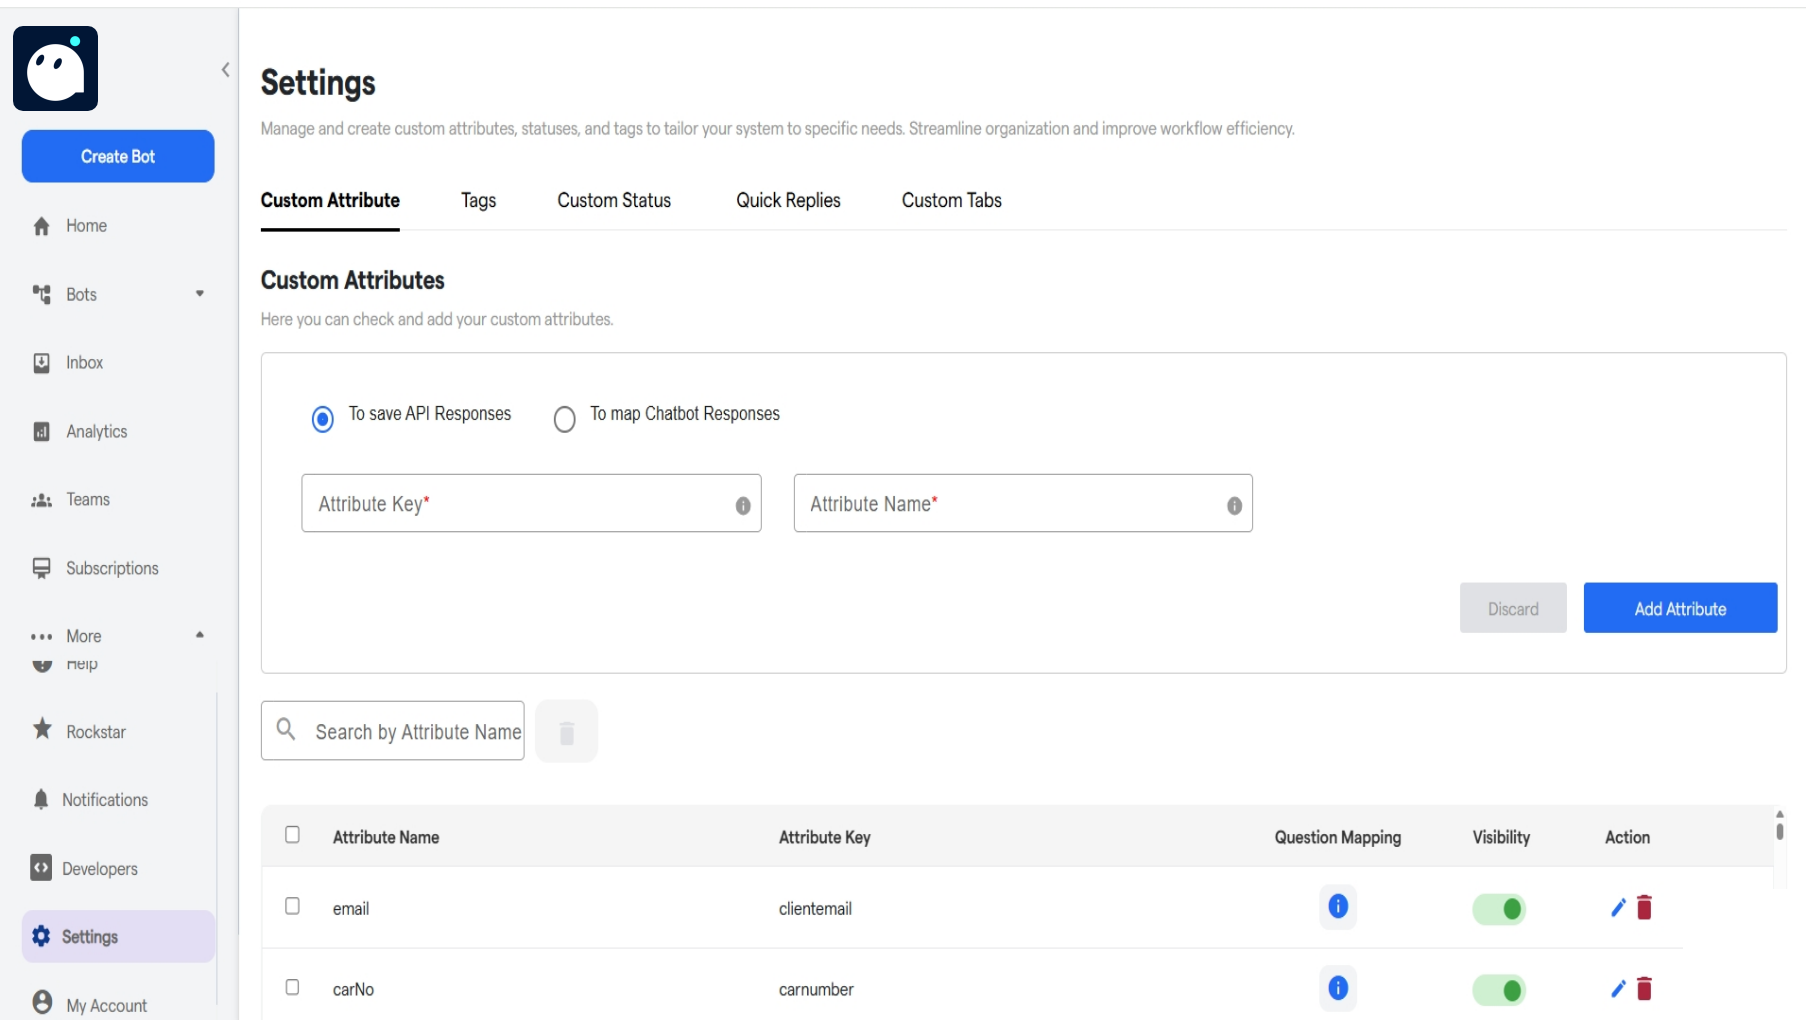Collapse the sidebar using the chevron

(x=225, y=70)
